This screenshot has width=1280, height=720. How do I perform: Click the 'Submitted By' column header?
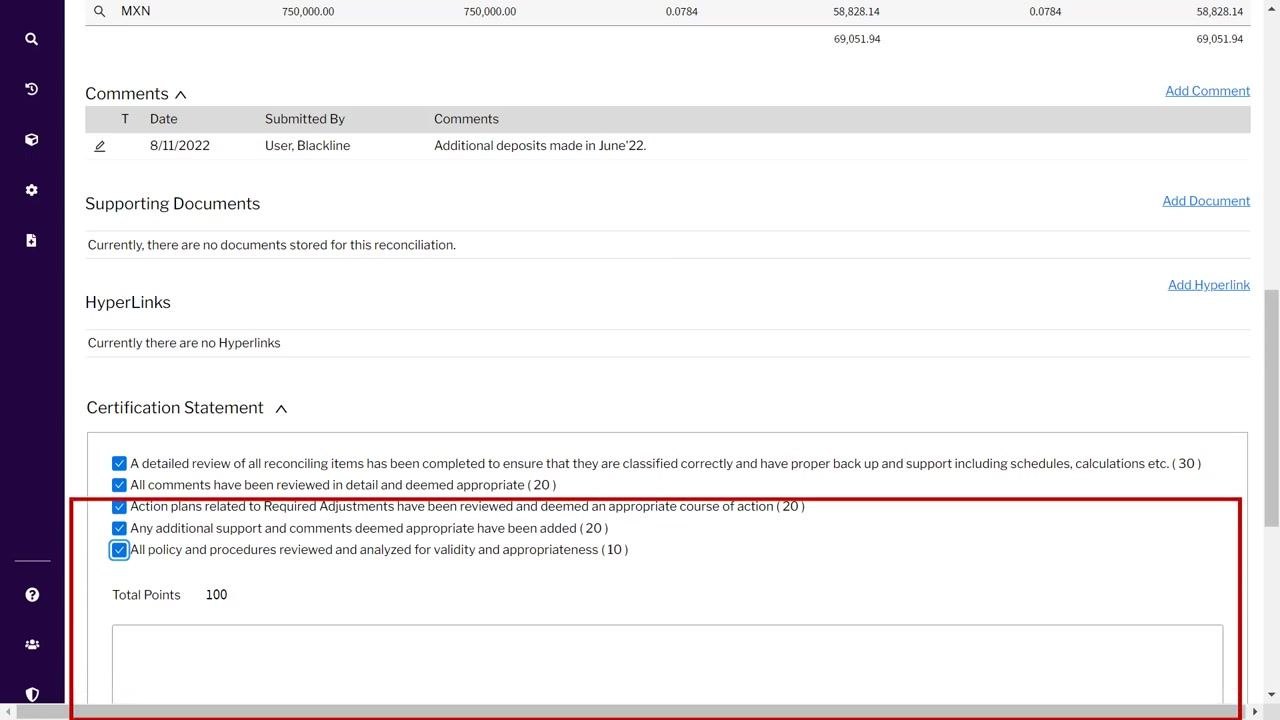pos(305,119)
